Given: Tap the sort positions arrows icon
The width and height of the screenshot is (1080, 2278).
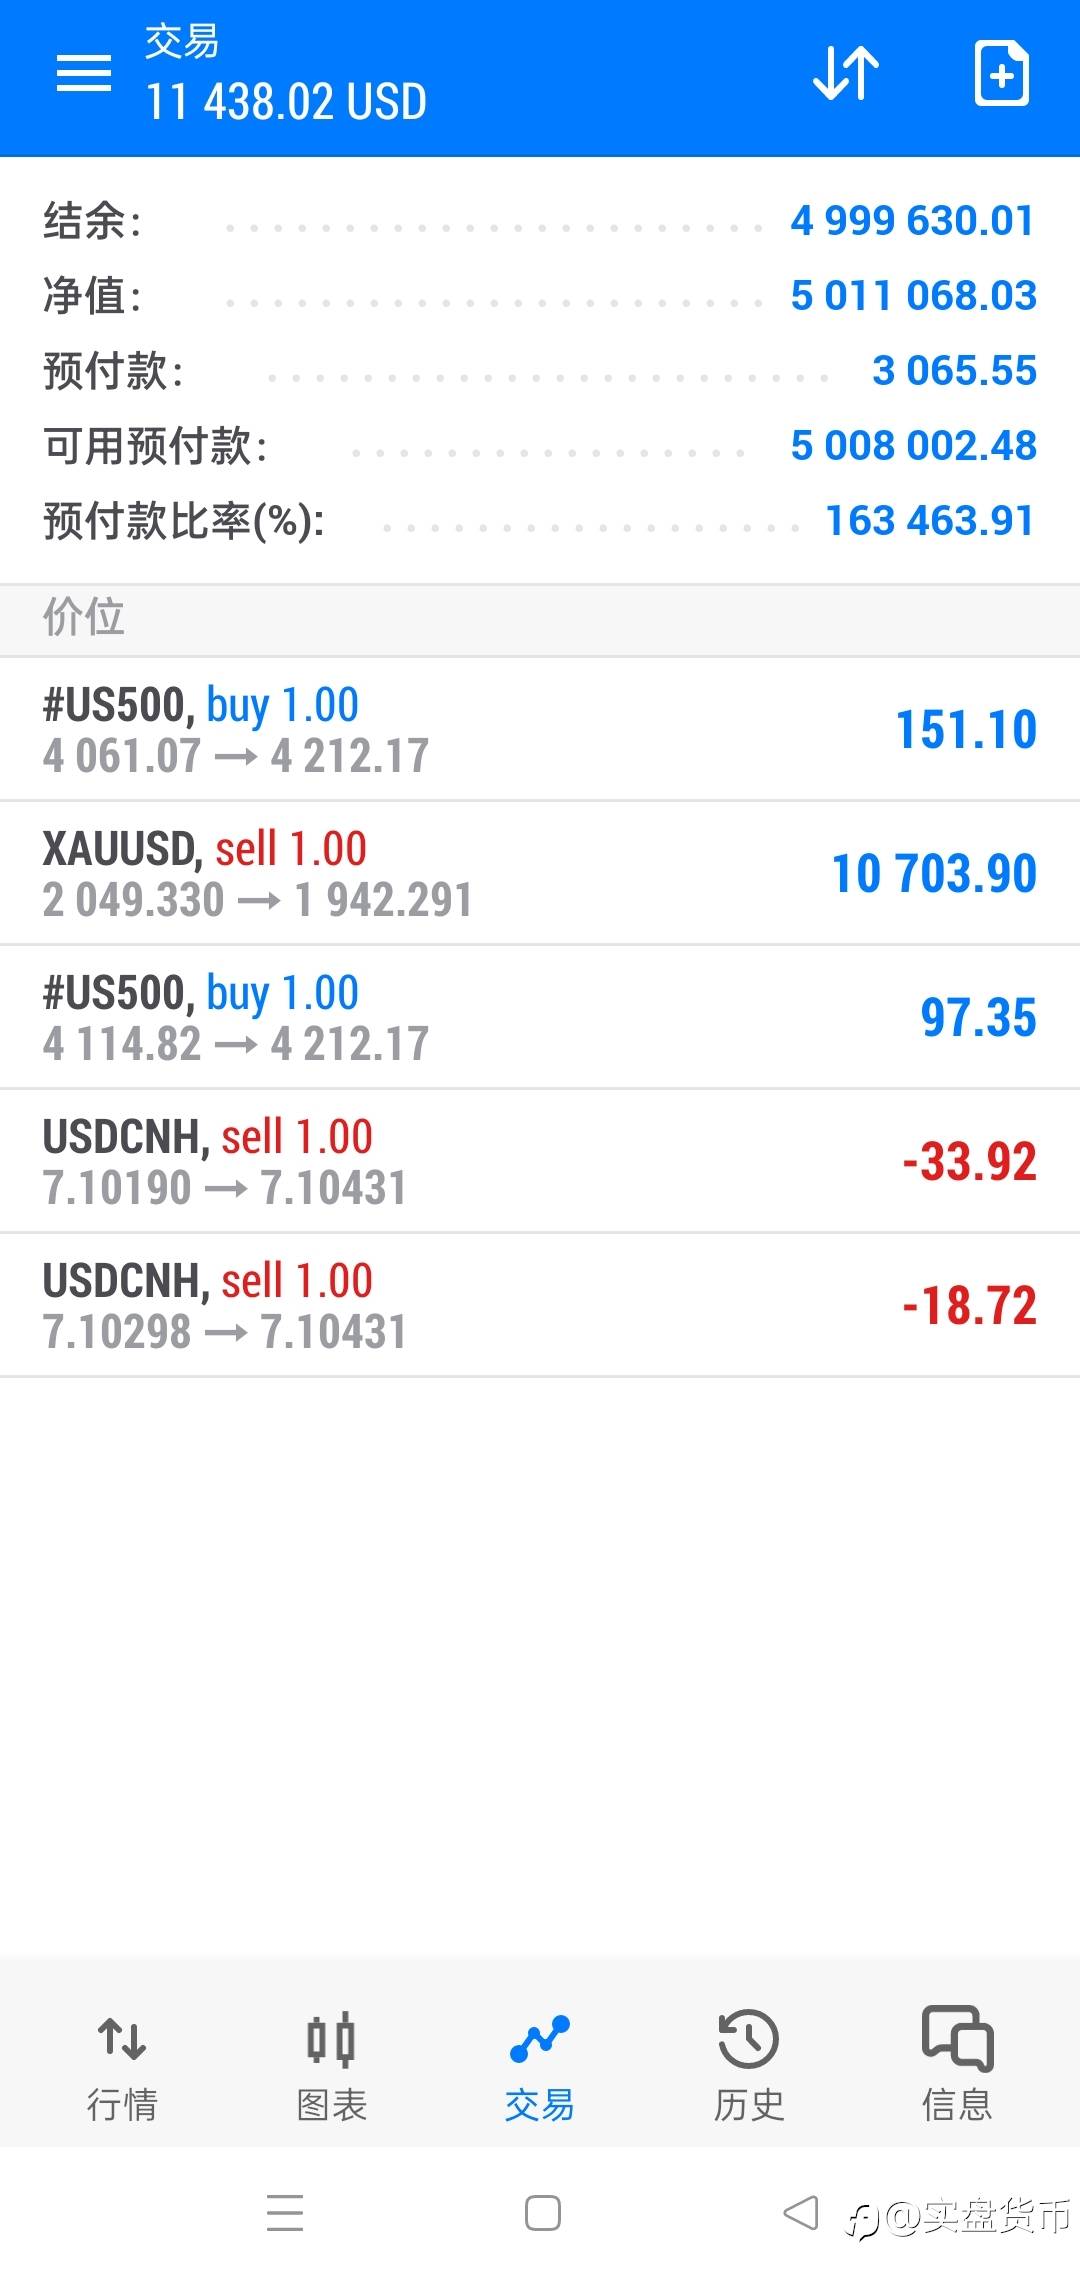Looking at the screenshot, I should point(845,73).
